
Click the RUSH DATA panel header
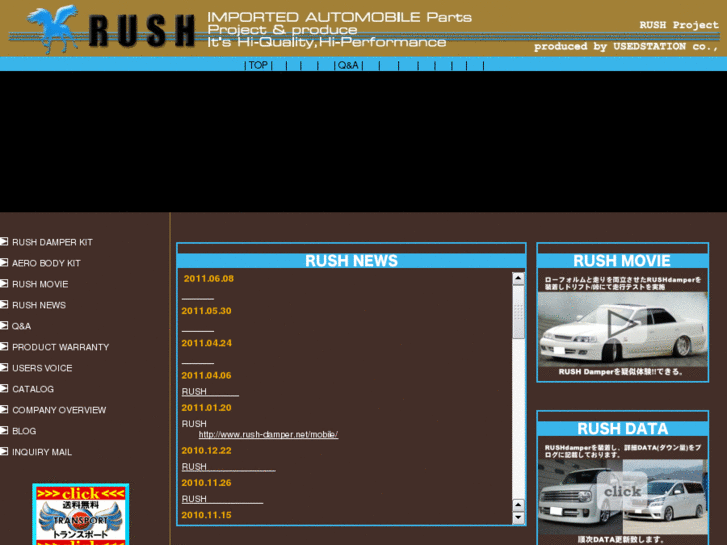tap(622, 429)
